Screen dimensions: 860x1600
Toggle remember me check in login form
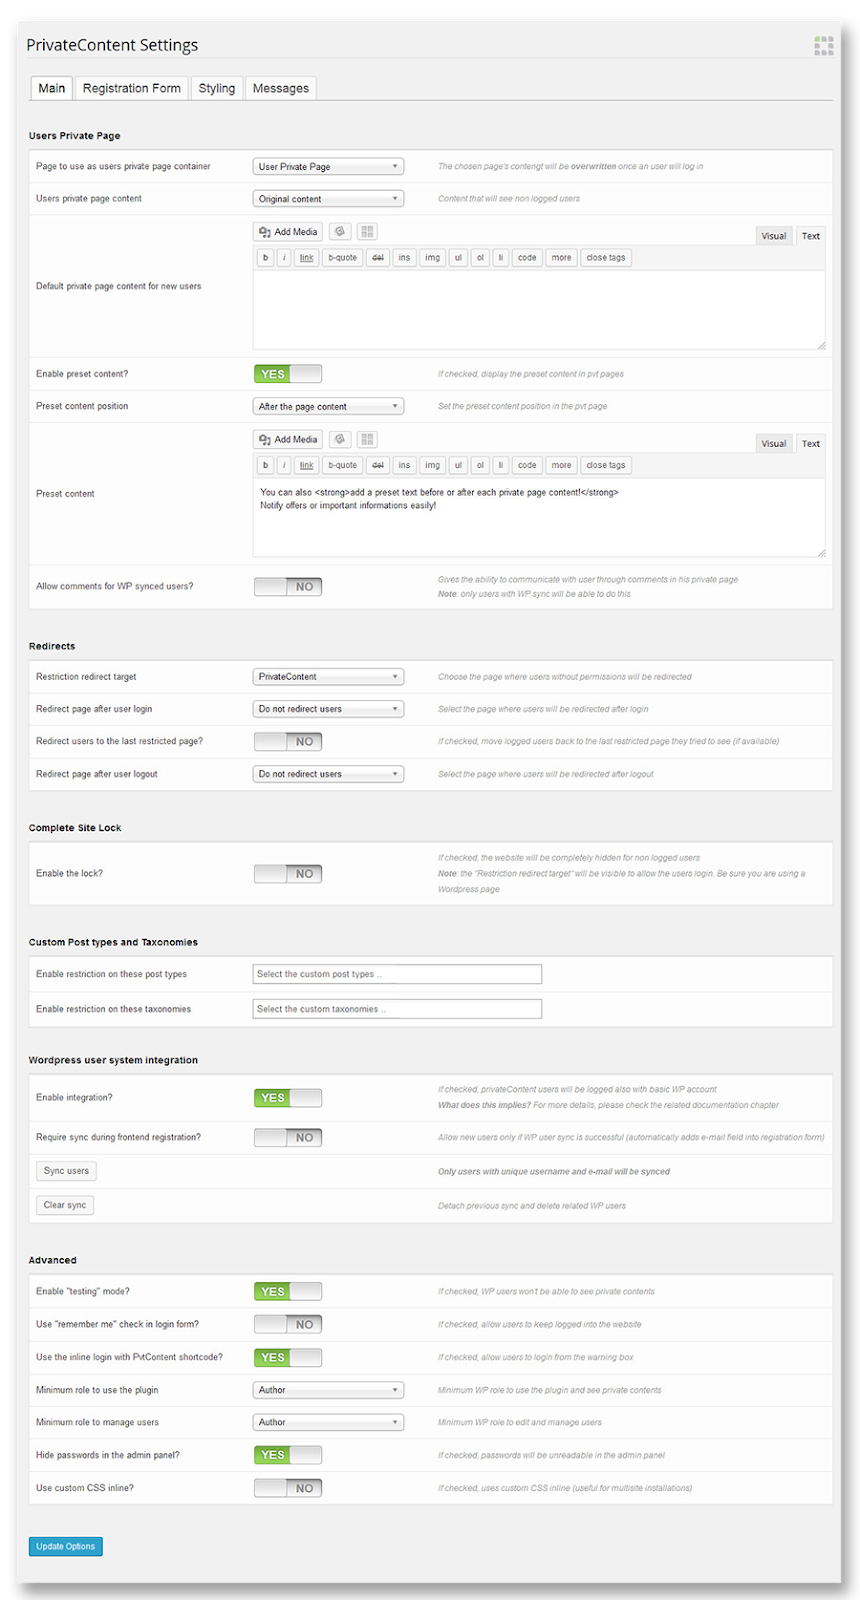point(288,1325)
